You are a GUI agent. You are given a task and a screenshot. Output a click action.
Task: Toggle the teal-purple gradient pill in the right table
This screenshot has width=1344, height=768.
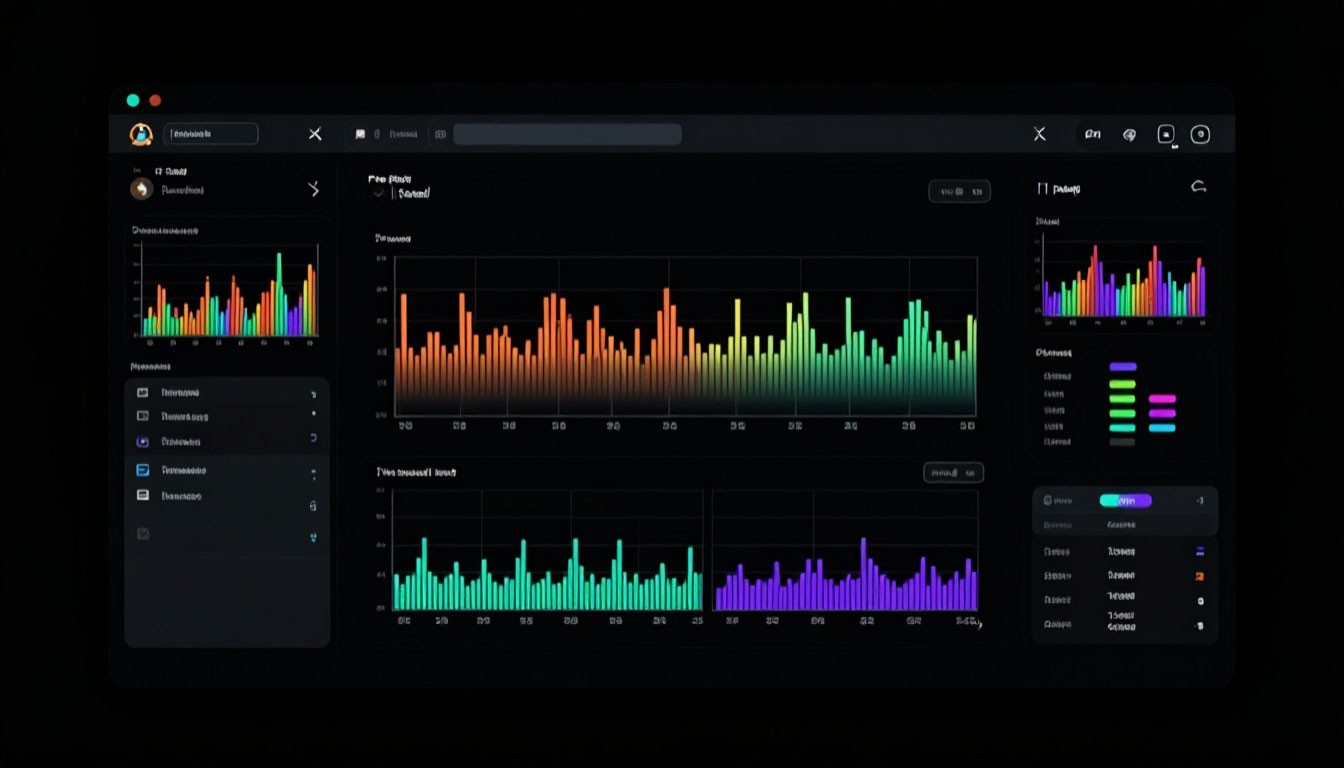1125,500
